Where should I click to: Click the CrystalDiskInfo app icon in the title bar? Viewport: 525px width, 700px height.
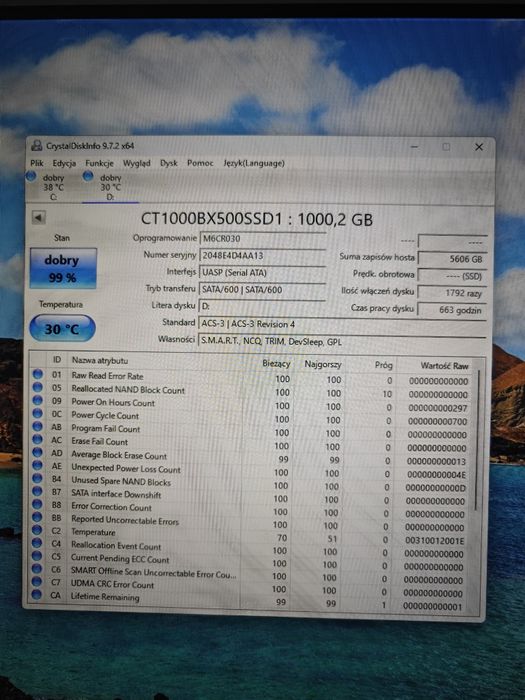(36, 146)
